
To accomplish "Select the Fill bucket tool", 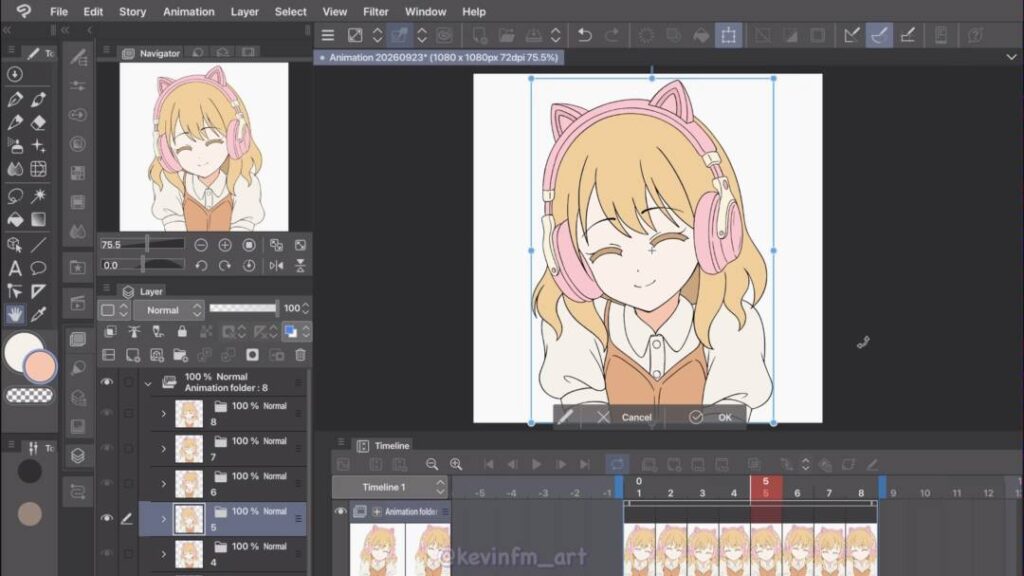I will [15, 220].
